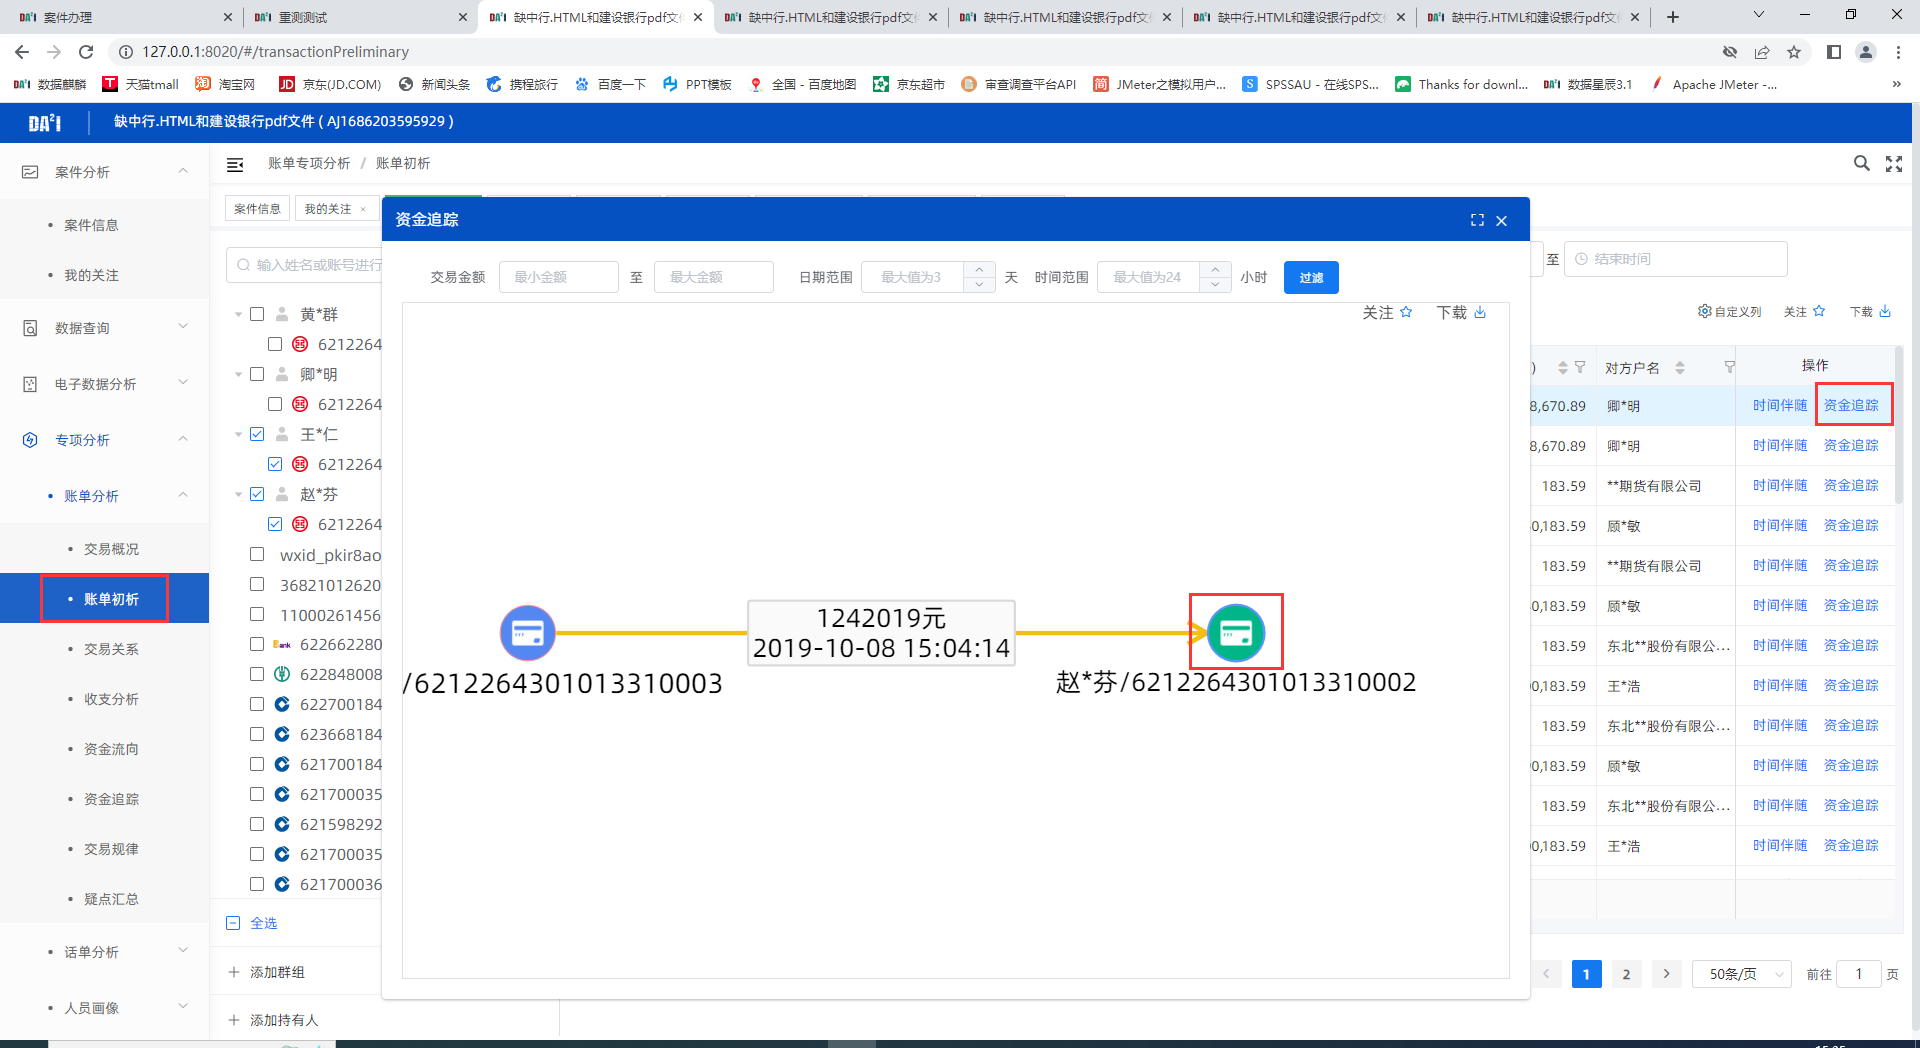1920x1048 pixels.
Task: Bookmark this page with the star icon
Action: 1794,52
